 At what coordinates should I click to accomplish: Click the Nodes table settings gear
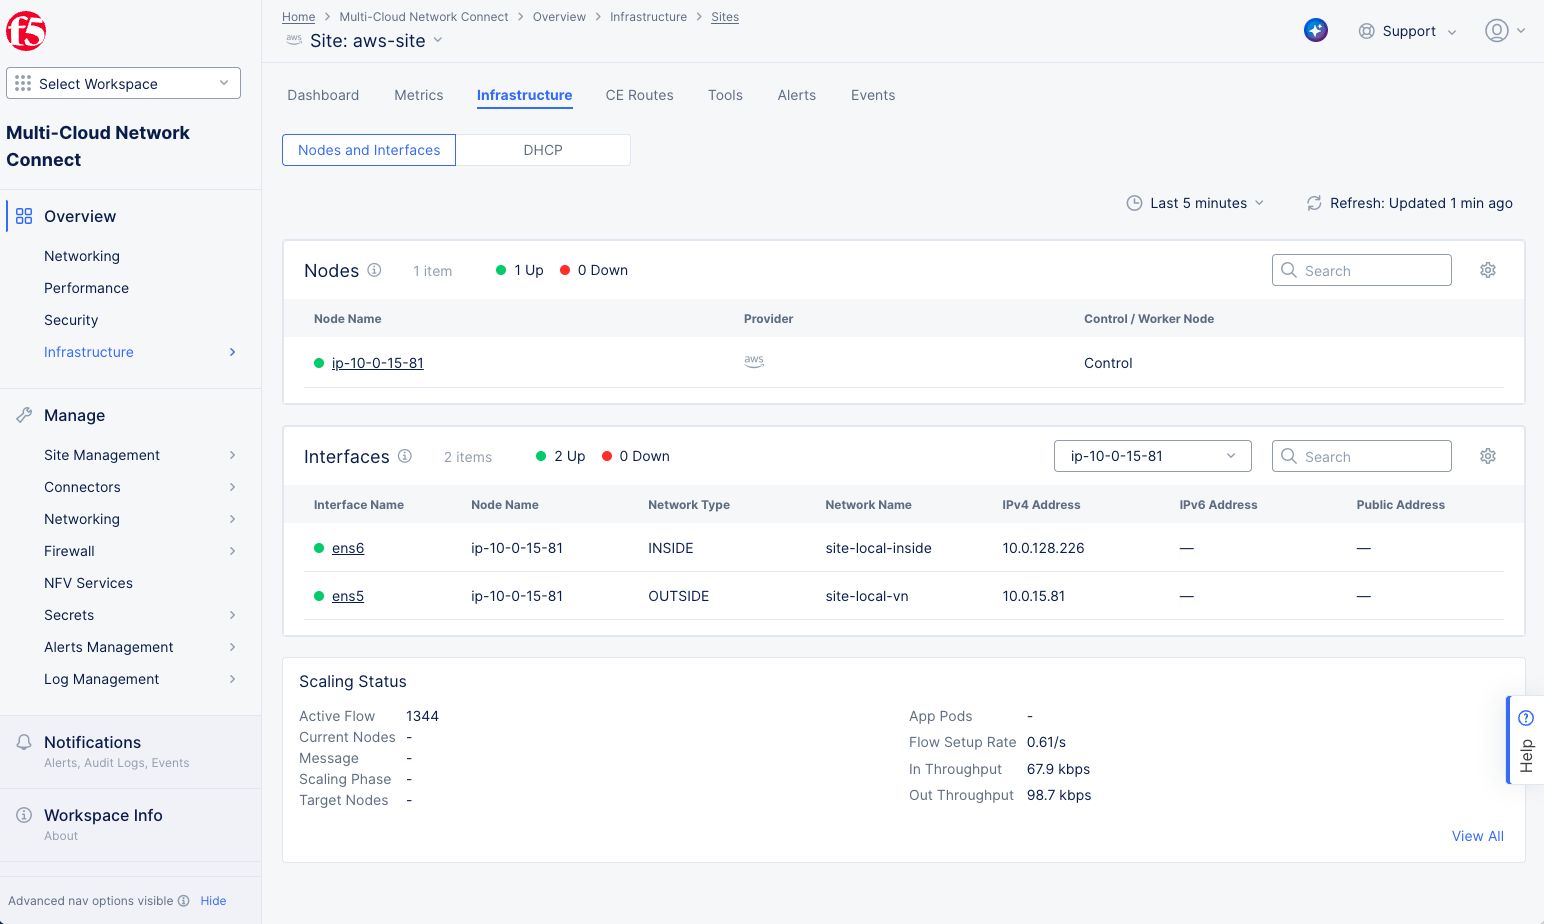click(1488, 270)
